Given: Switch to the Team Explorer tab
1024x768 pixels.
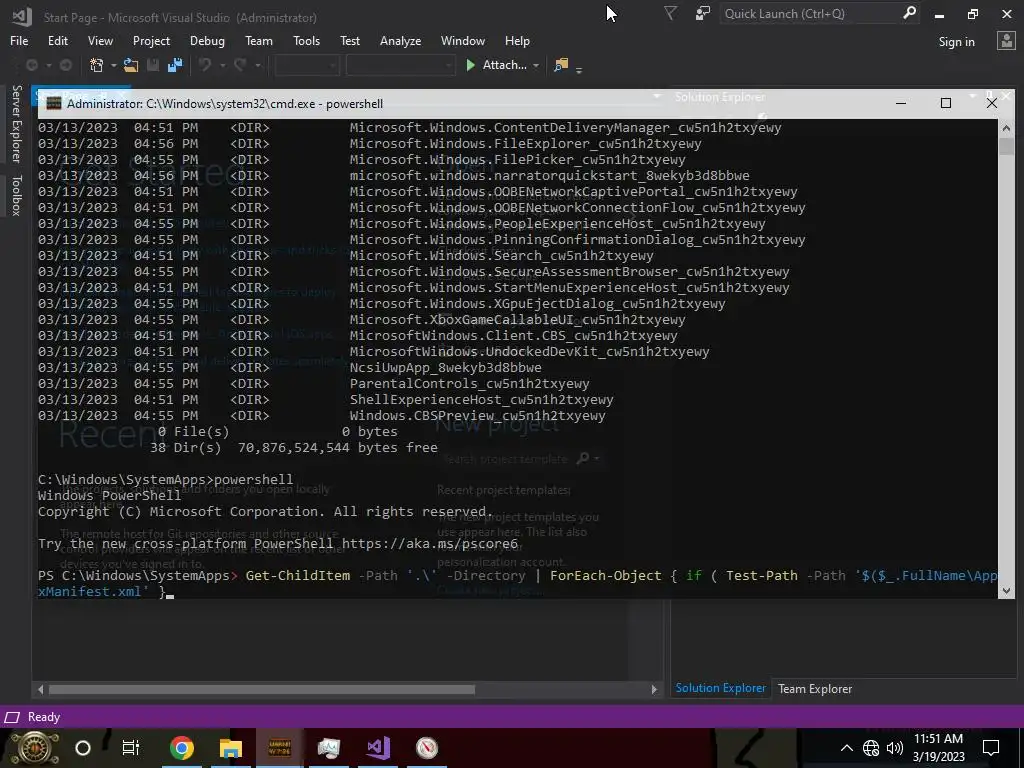Looking at the screenshot, I should tap(814, 688).
